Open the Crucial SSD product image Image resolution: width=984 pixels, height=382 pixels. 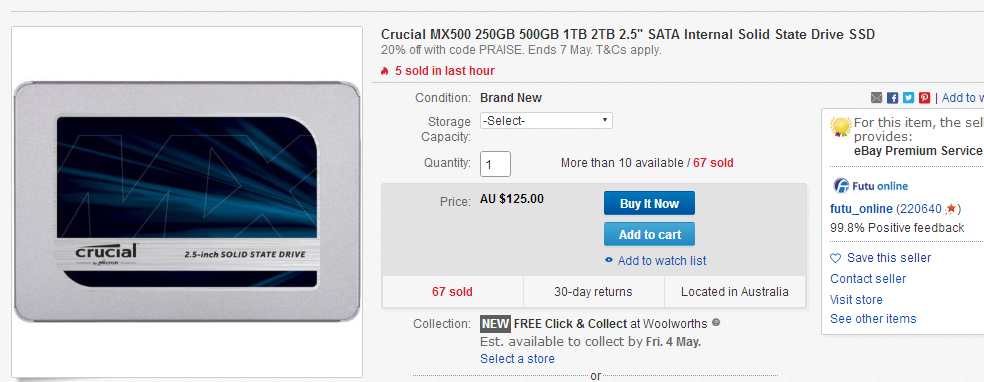coord(187,202)
